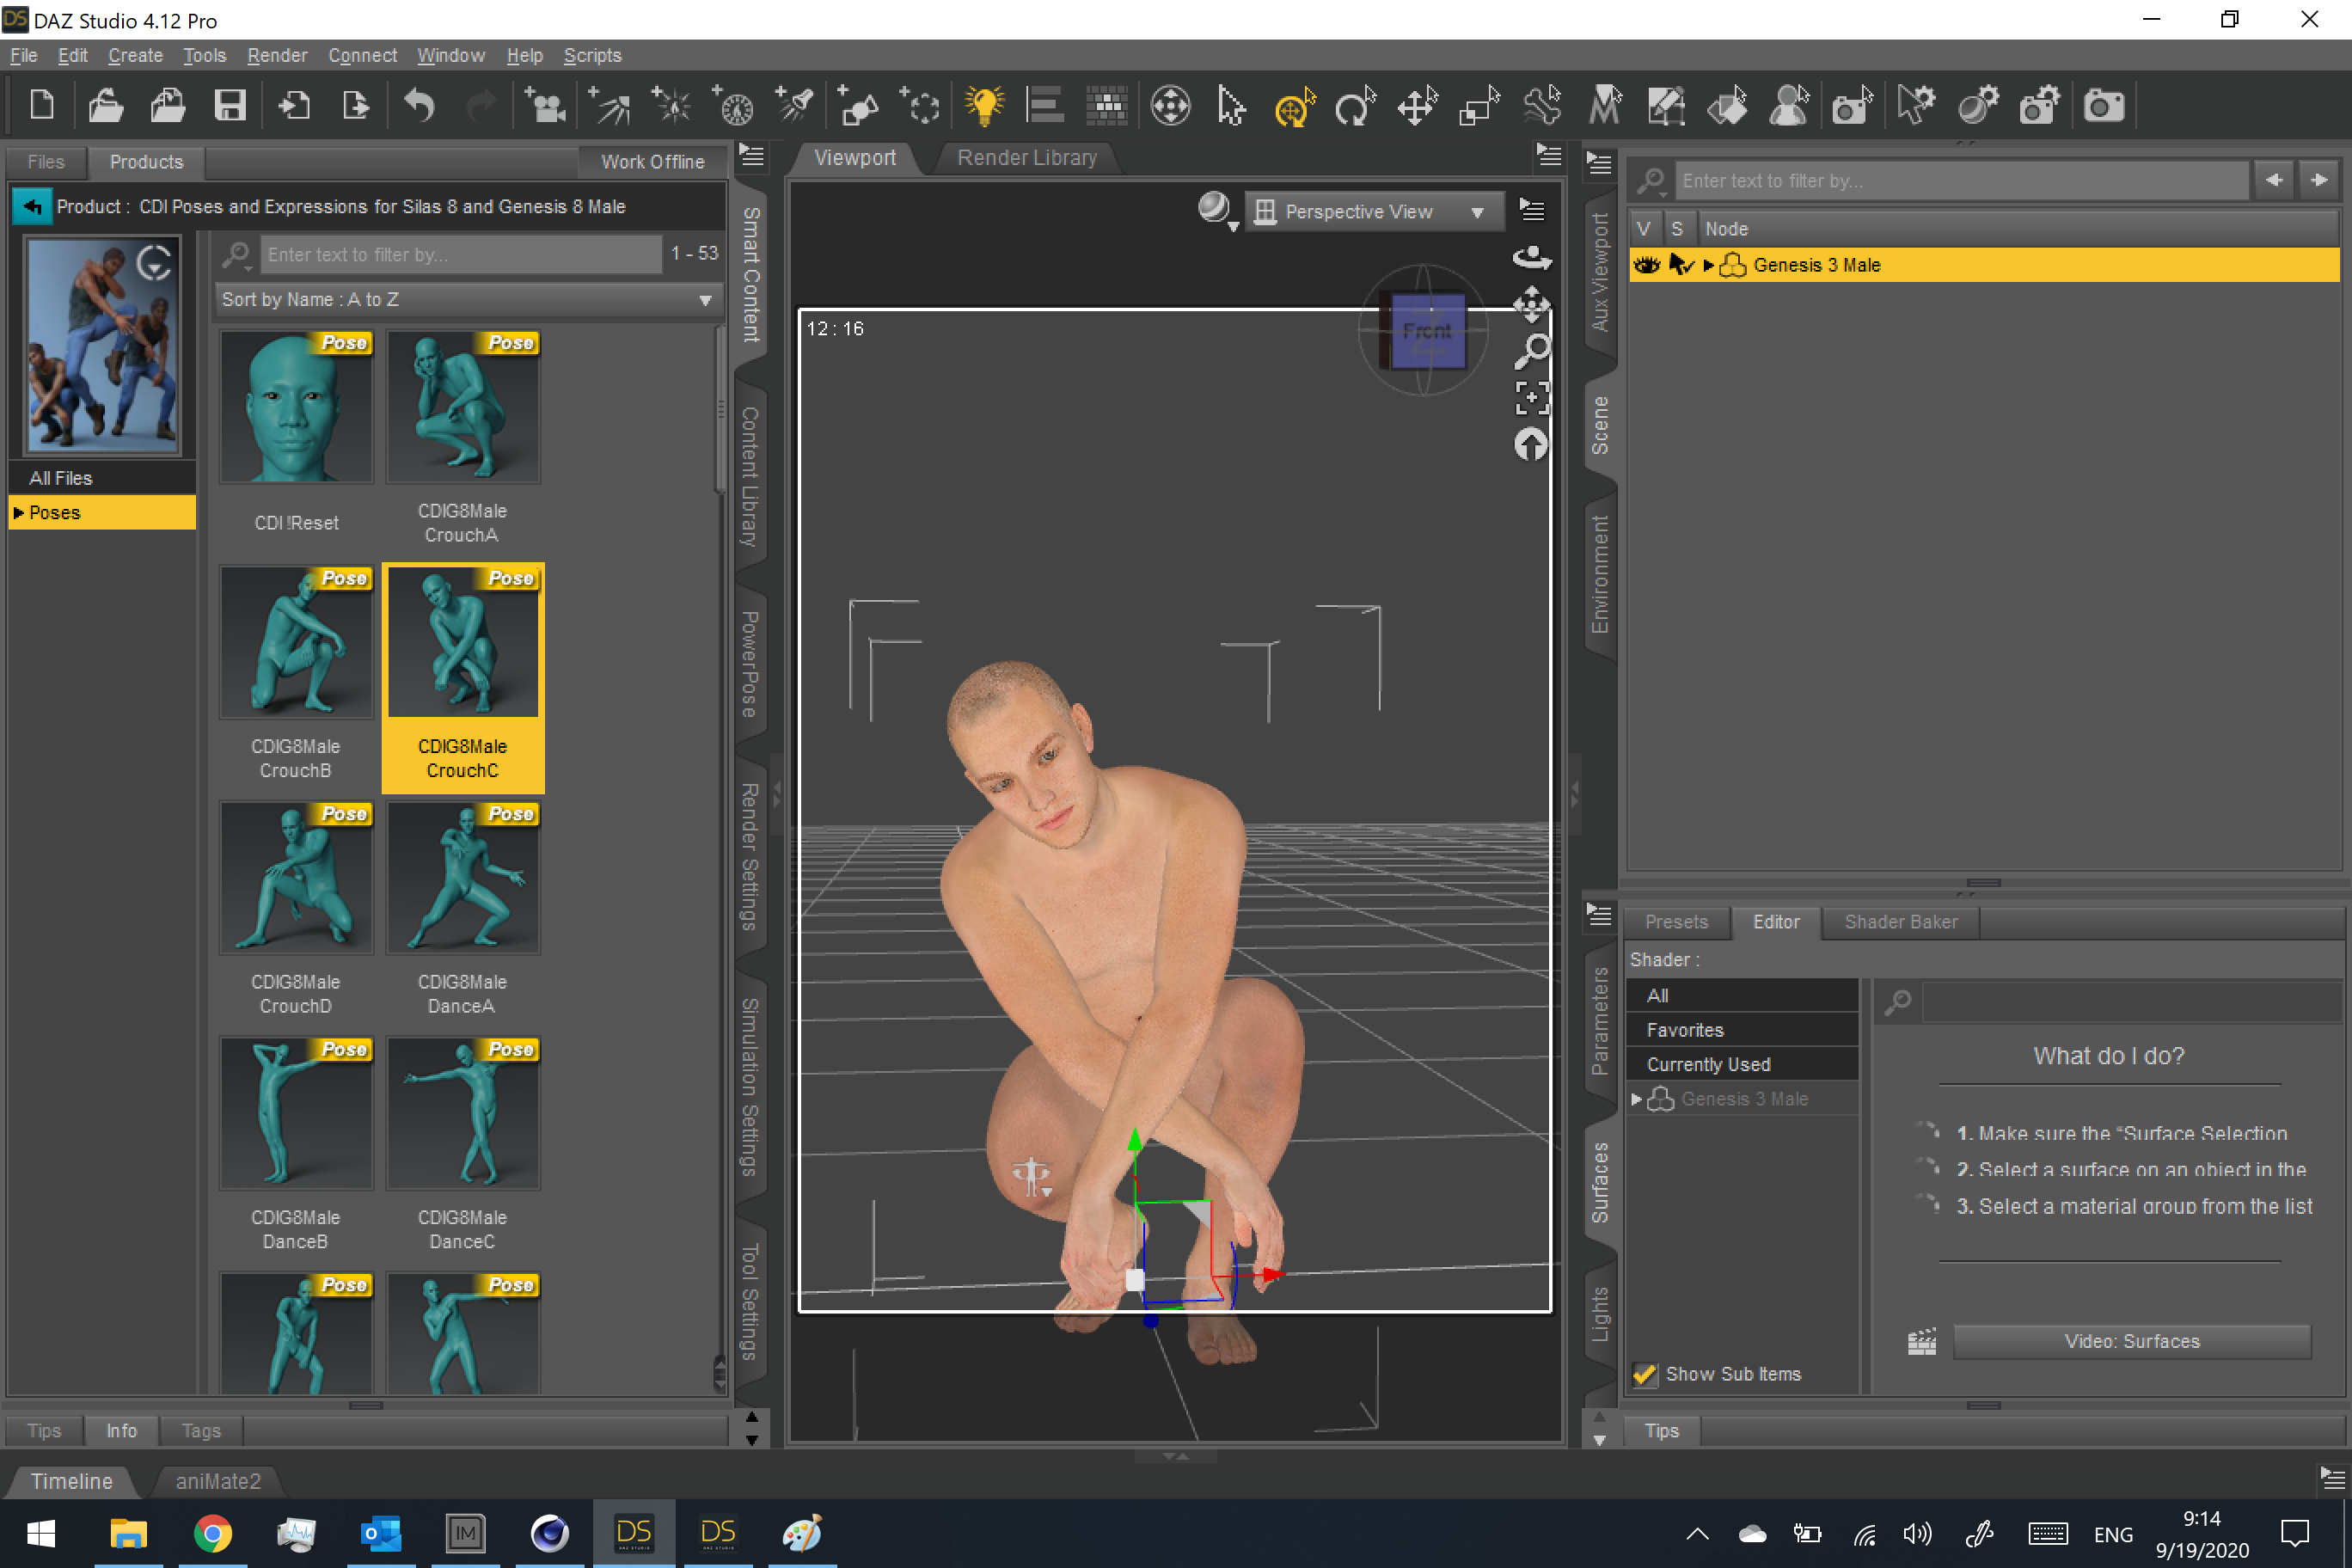Click the Video: Surfaces button
The width and height of the screenshot is (2352, 1568).
tap(2131, 1341)
